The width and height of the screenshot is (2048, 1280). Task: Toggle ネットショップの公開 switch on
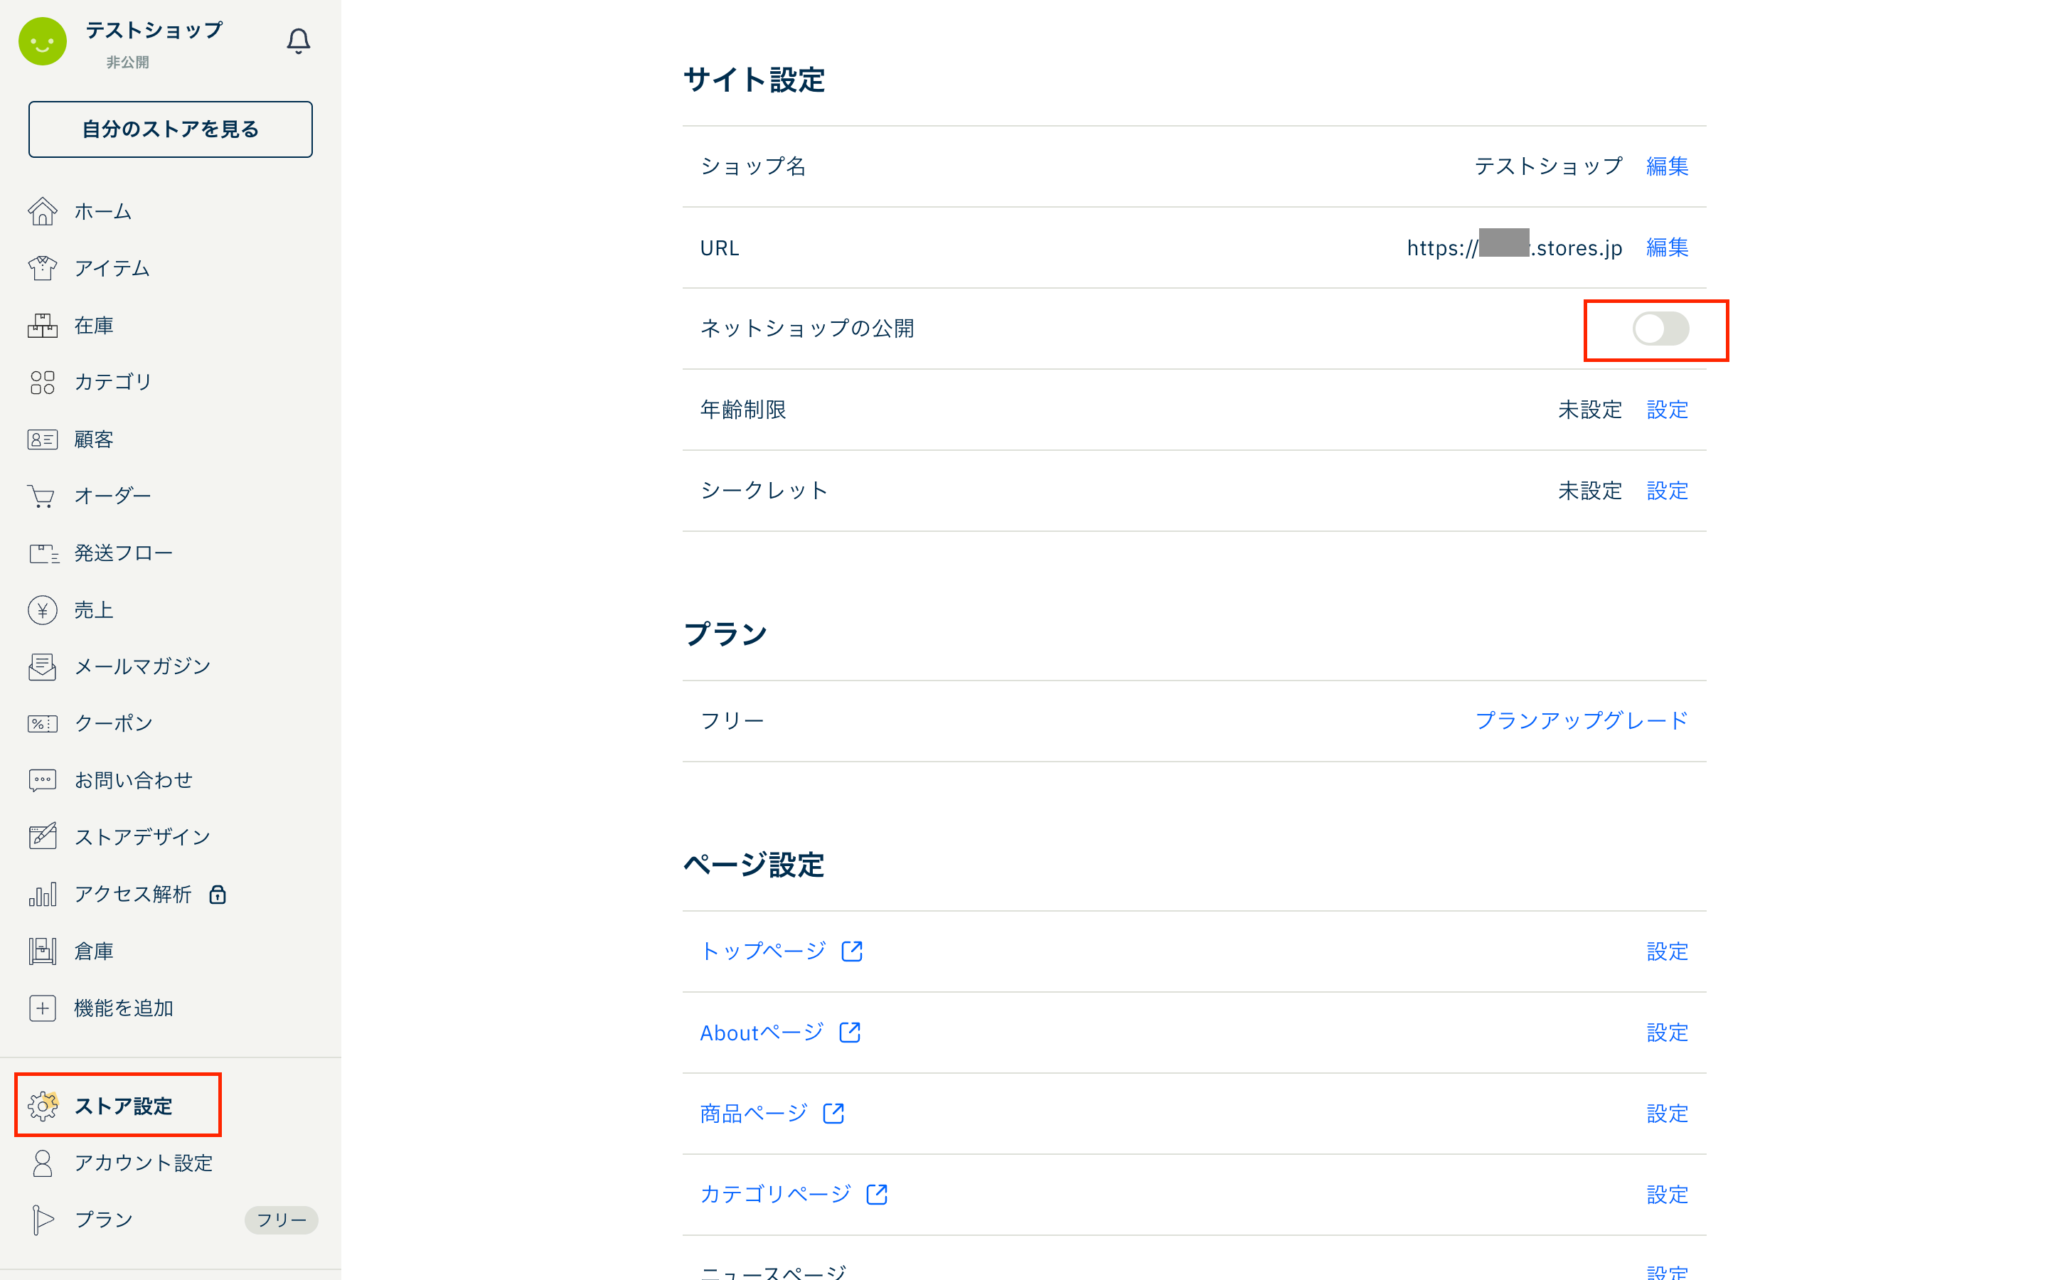tap(1660, 329)
